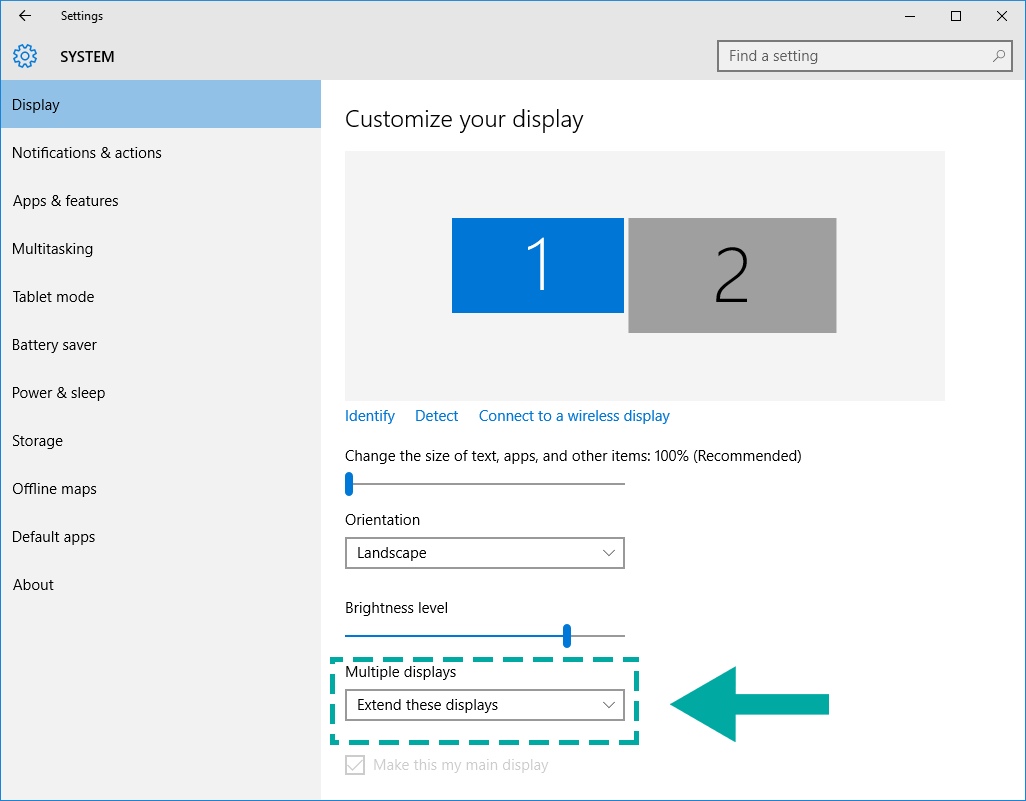The width and height of the screenshot is (1026, 801).
Task: Click the back arrow in title bar
Action: 25,16
